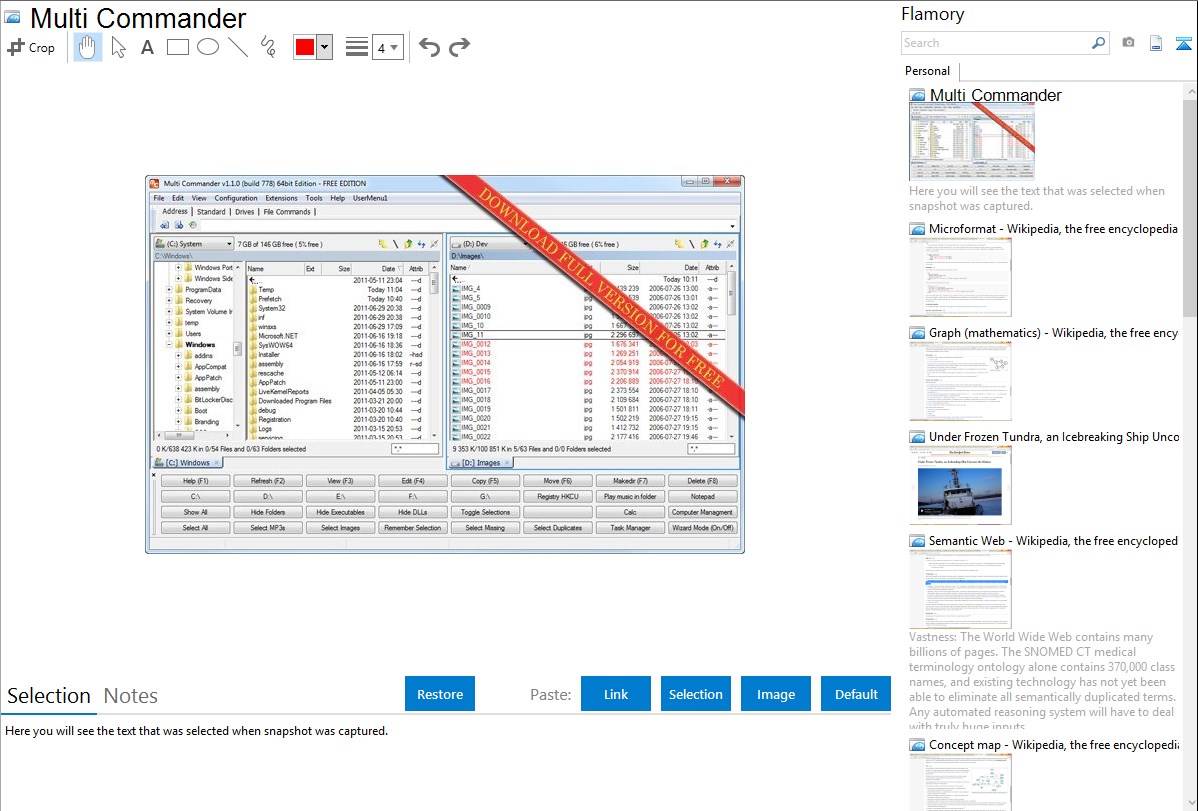
Task: Click the 'Multi Commander' title in the snapshot list
Action: coord(996,96)
